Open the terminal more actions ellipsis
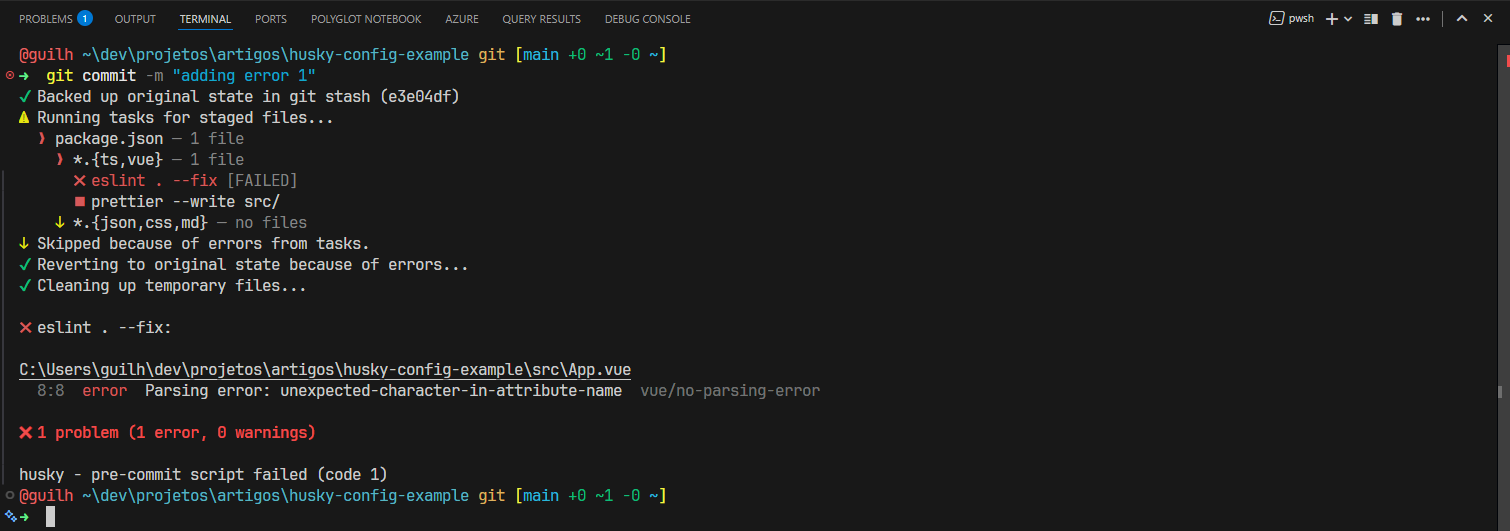The image size is (1510, 531). coord(1423,19)
